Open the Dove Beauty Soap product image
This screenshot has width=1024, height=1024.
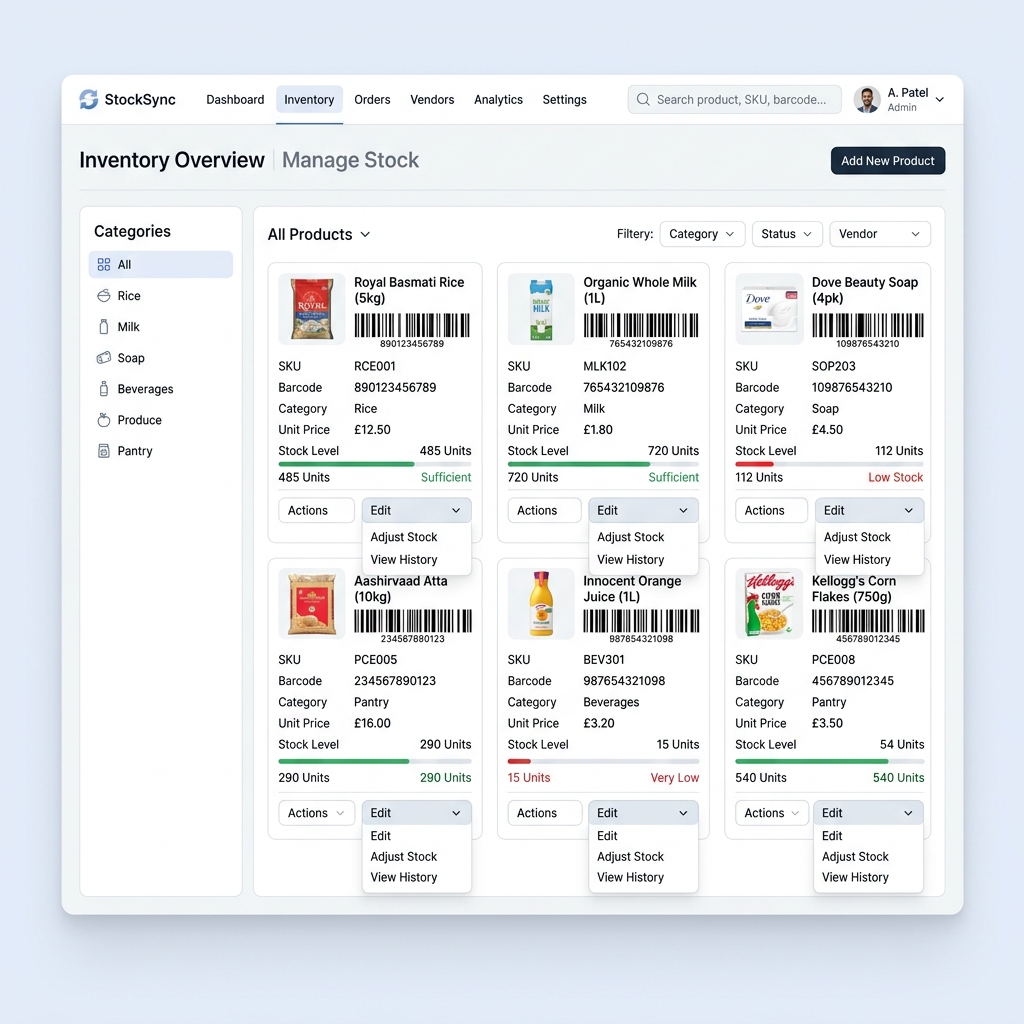769,309
